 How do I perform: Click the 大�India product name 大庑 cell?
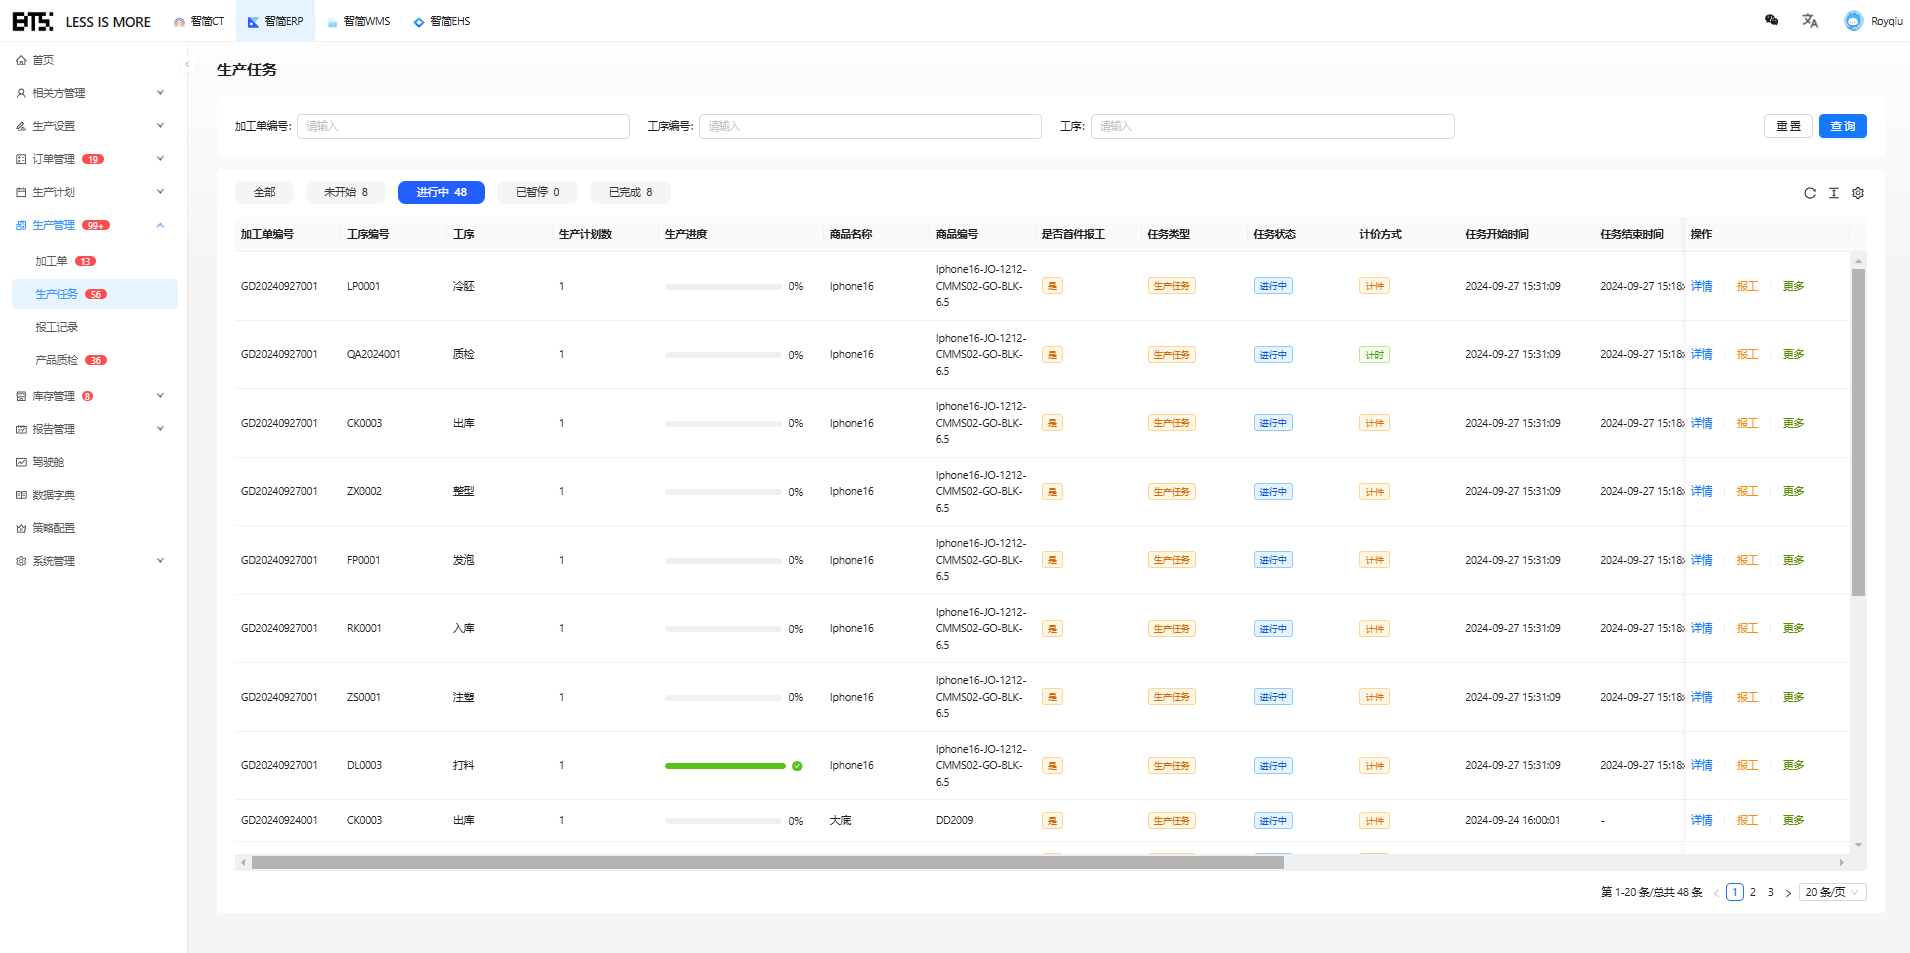point(840,820)
